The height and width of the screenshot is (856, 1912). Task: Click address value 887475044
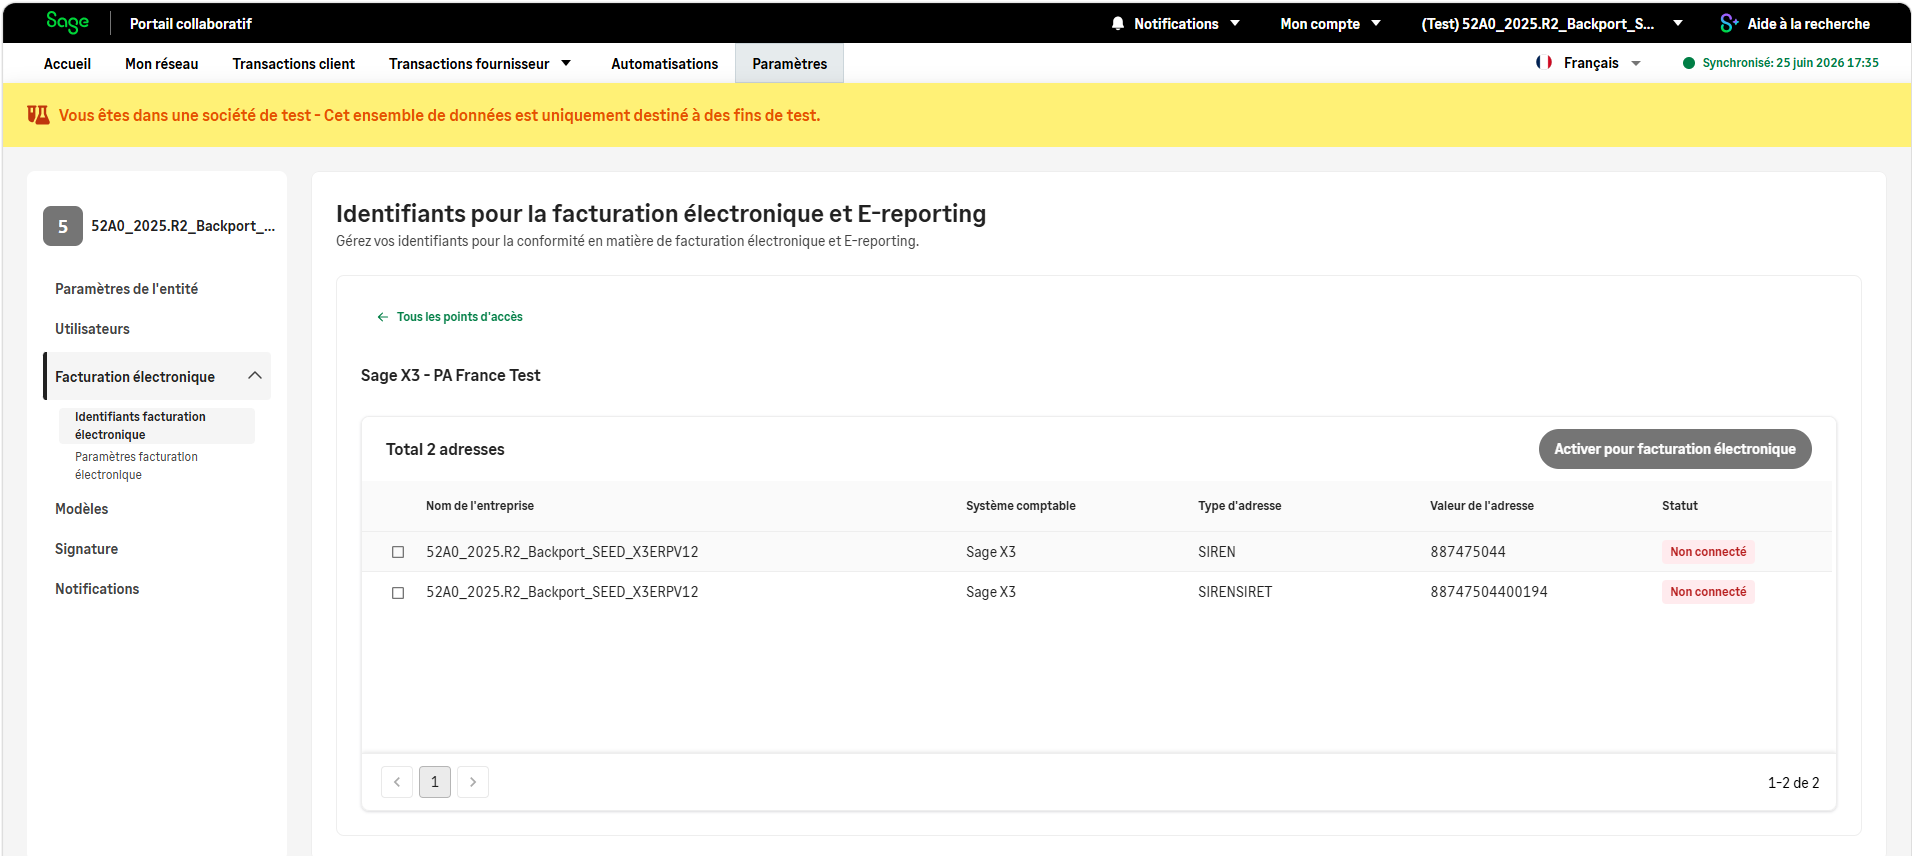pyautogui.click(x=1468, y=552)
